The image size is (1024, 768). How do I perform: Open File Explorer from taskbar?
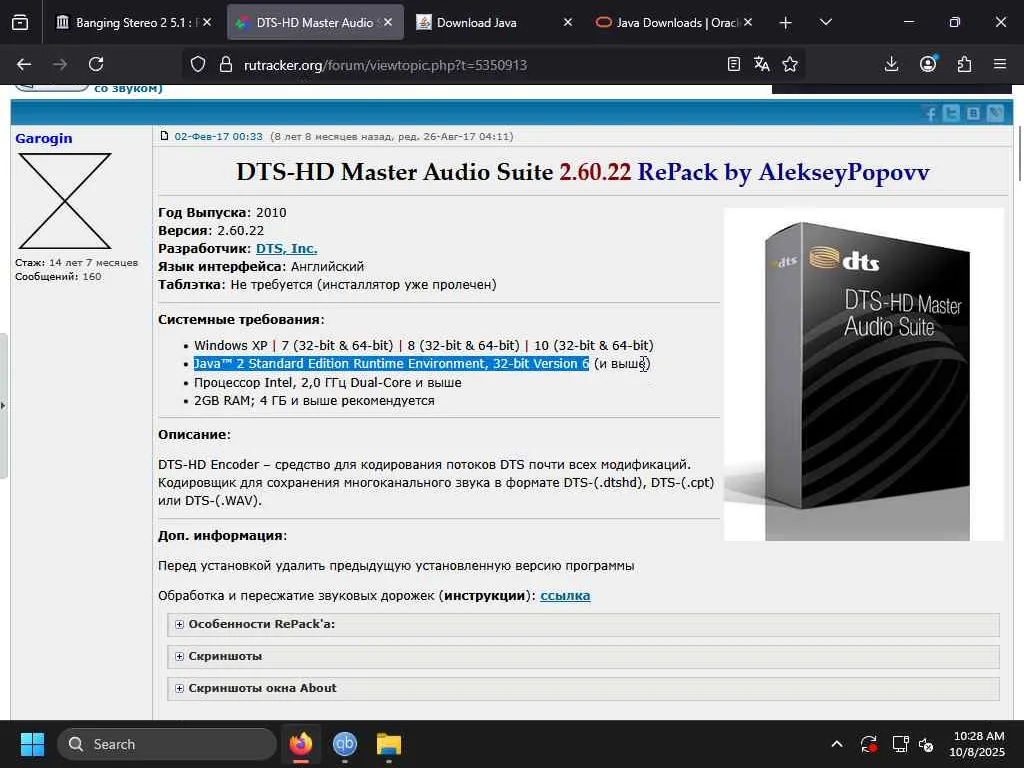pos(389,744)
